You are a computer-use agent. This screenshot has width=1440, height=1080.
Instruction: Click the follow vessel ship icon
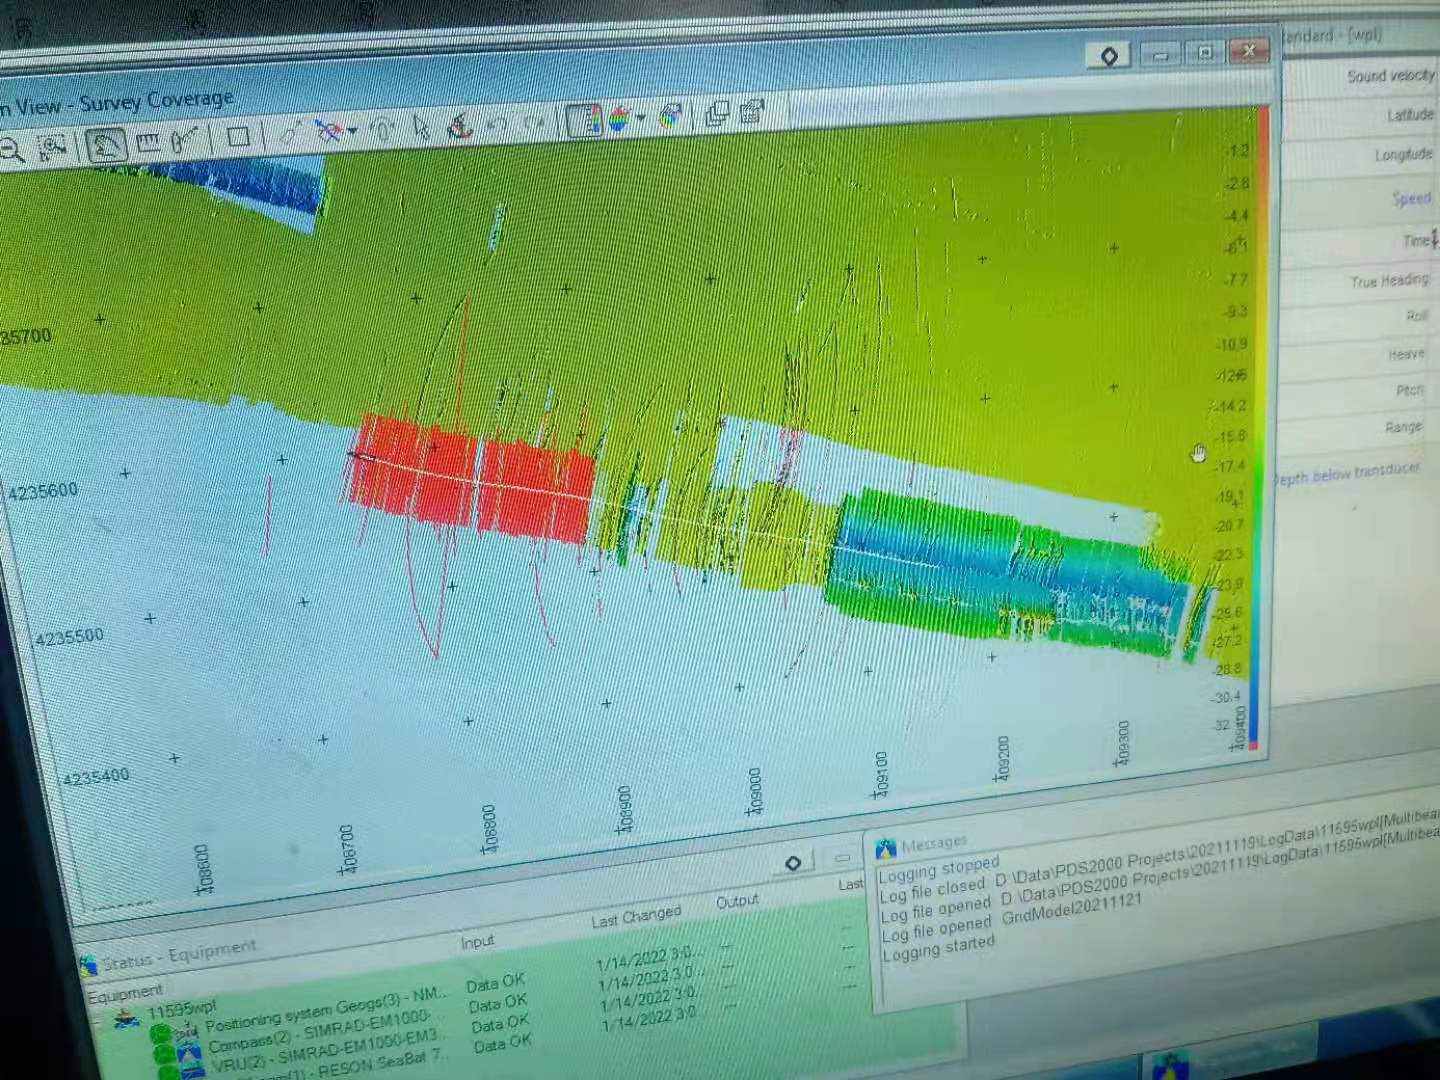coord(460,125)
